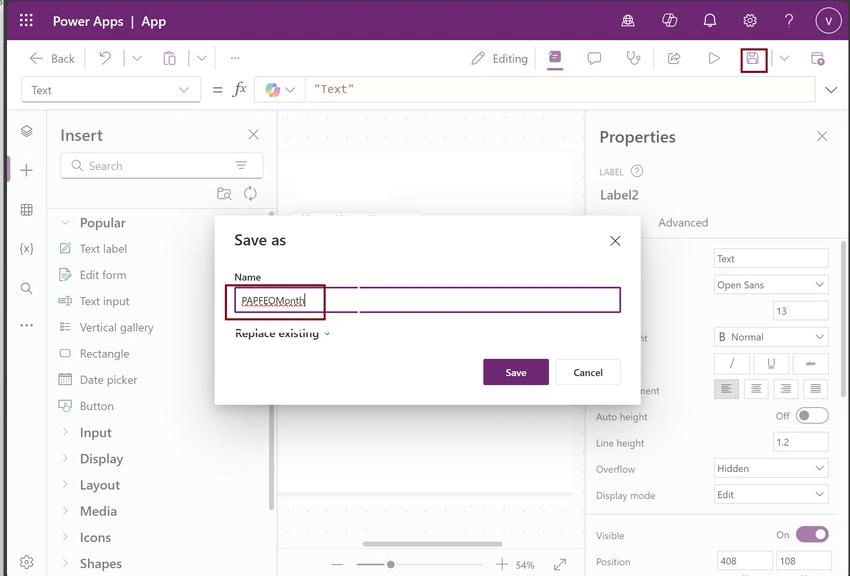The height and width of the screenshot is (576, 850).
Task: Open the app launcher waffle icon
Action: (26, 21)
